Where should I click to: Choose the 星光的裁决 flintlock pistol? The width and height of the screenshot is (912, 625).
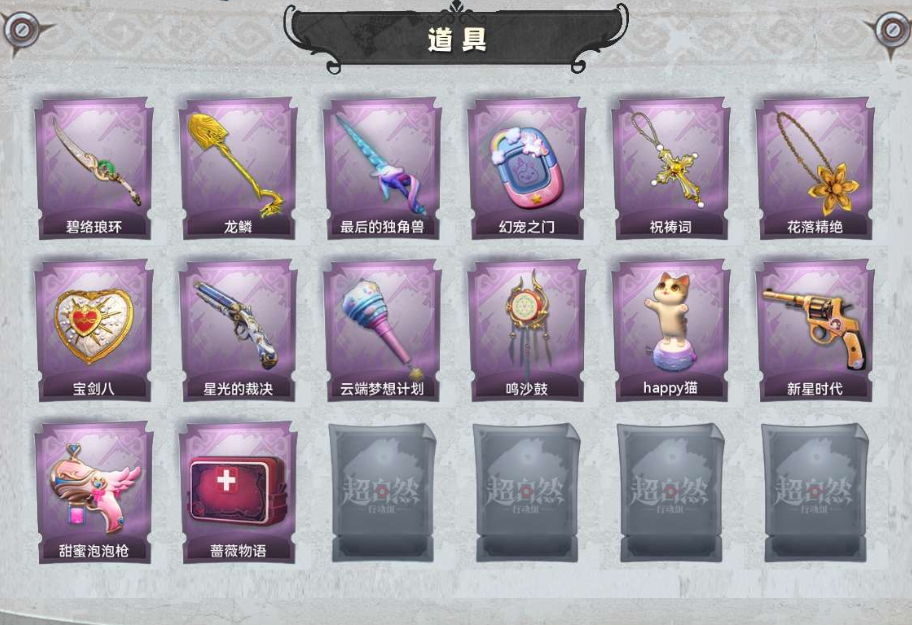pos(238,331)
